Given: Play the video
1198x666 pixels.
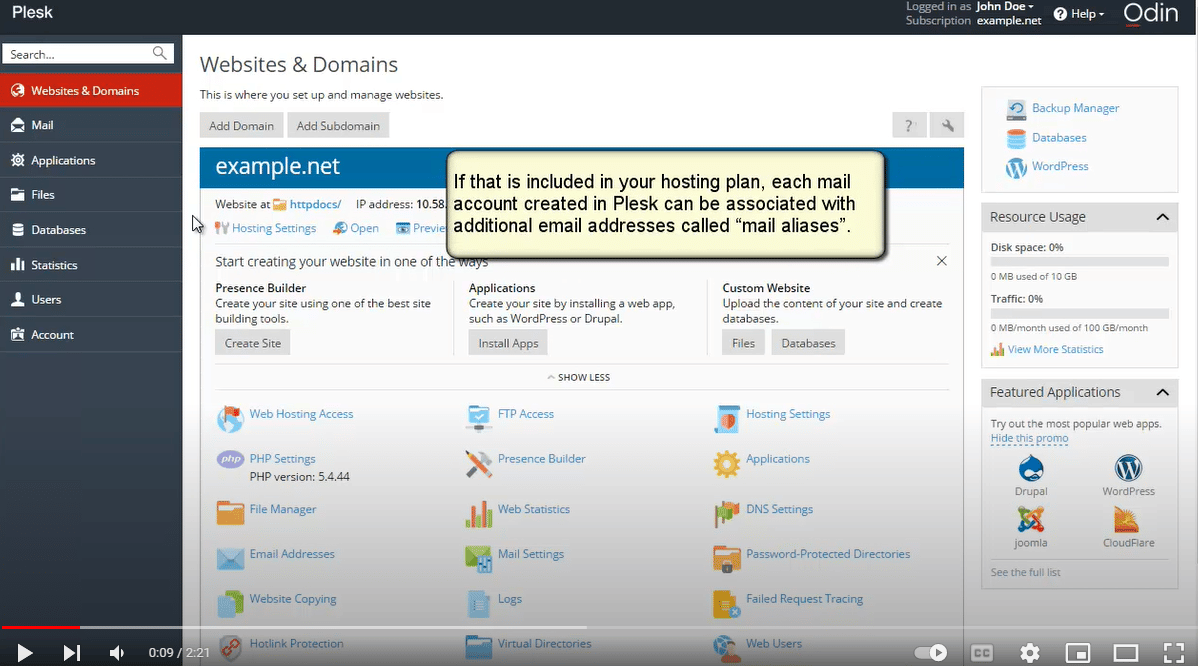Looking at the screenshot, I should (24, 652).
